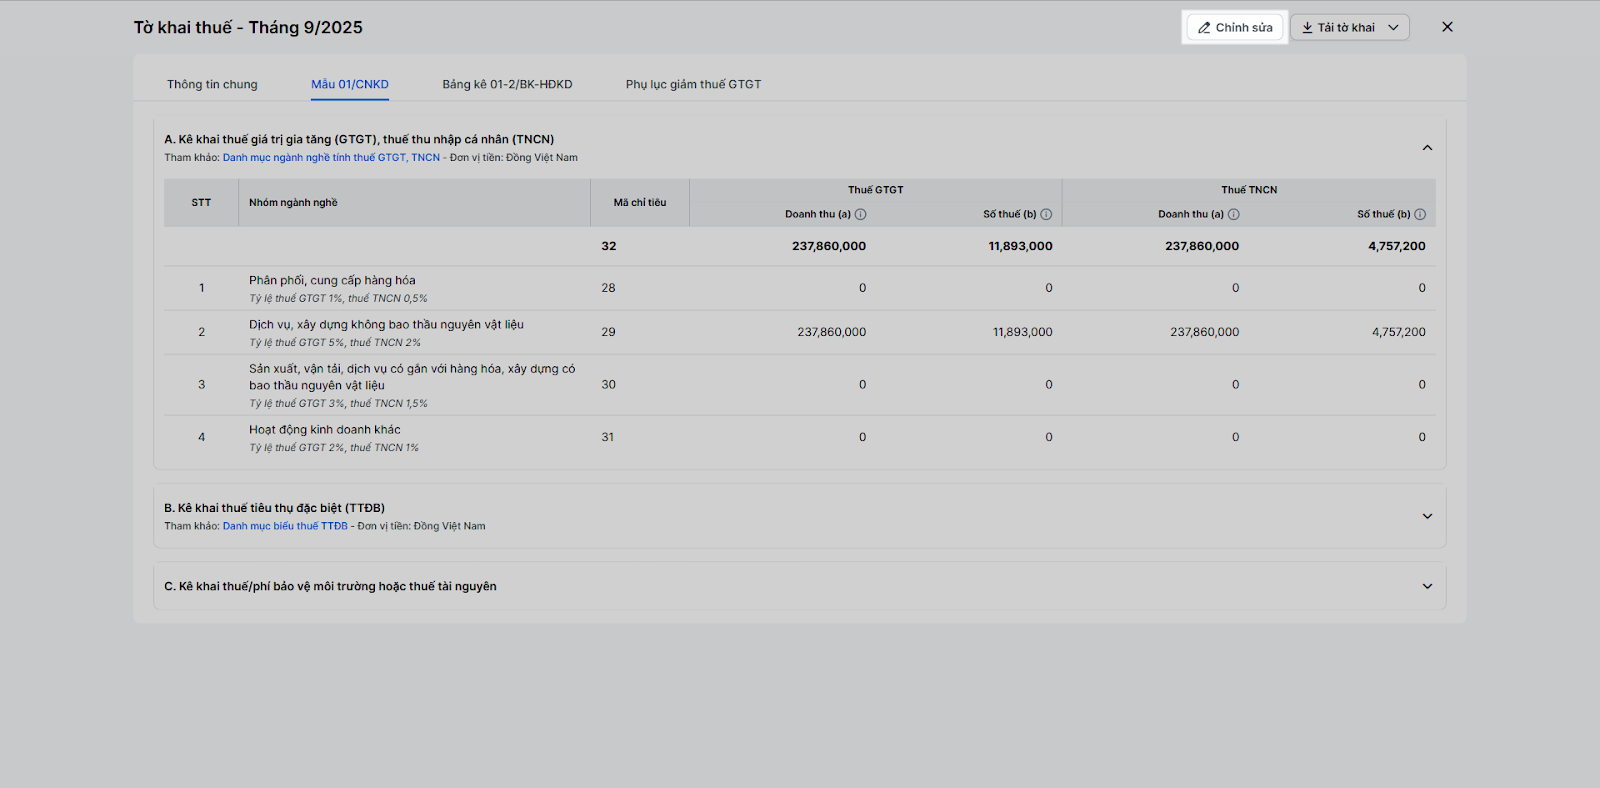Click the Nhóm ngành nghề column header

(293, 203)
